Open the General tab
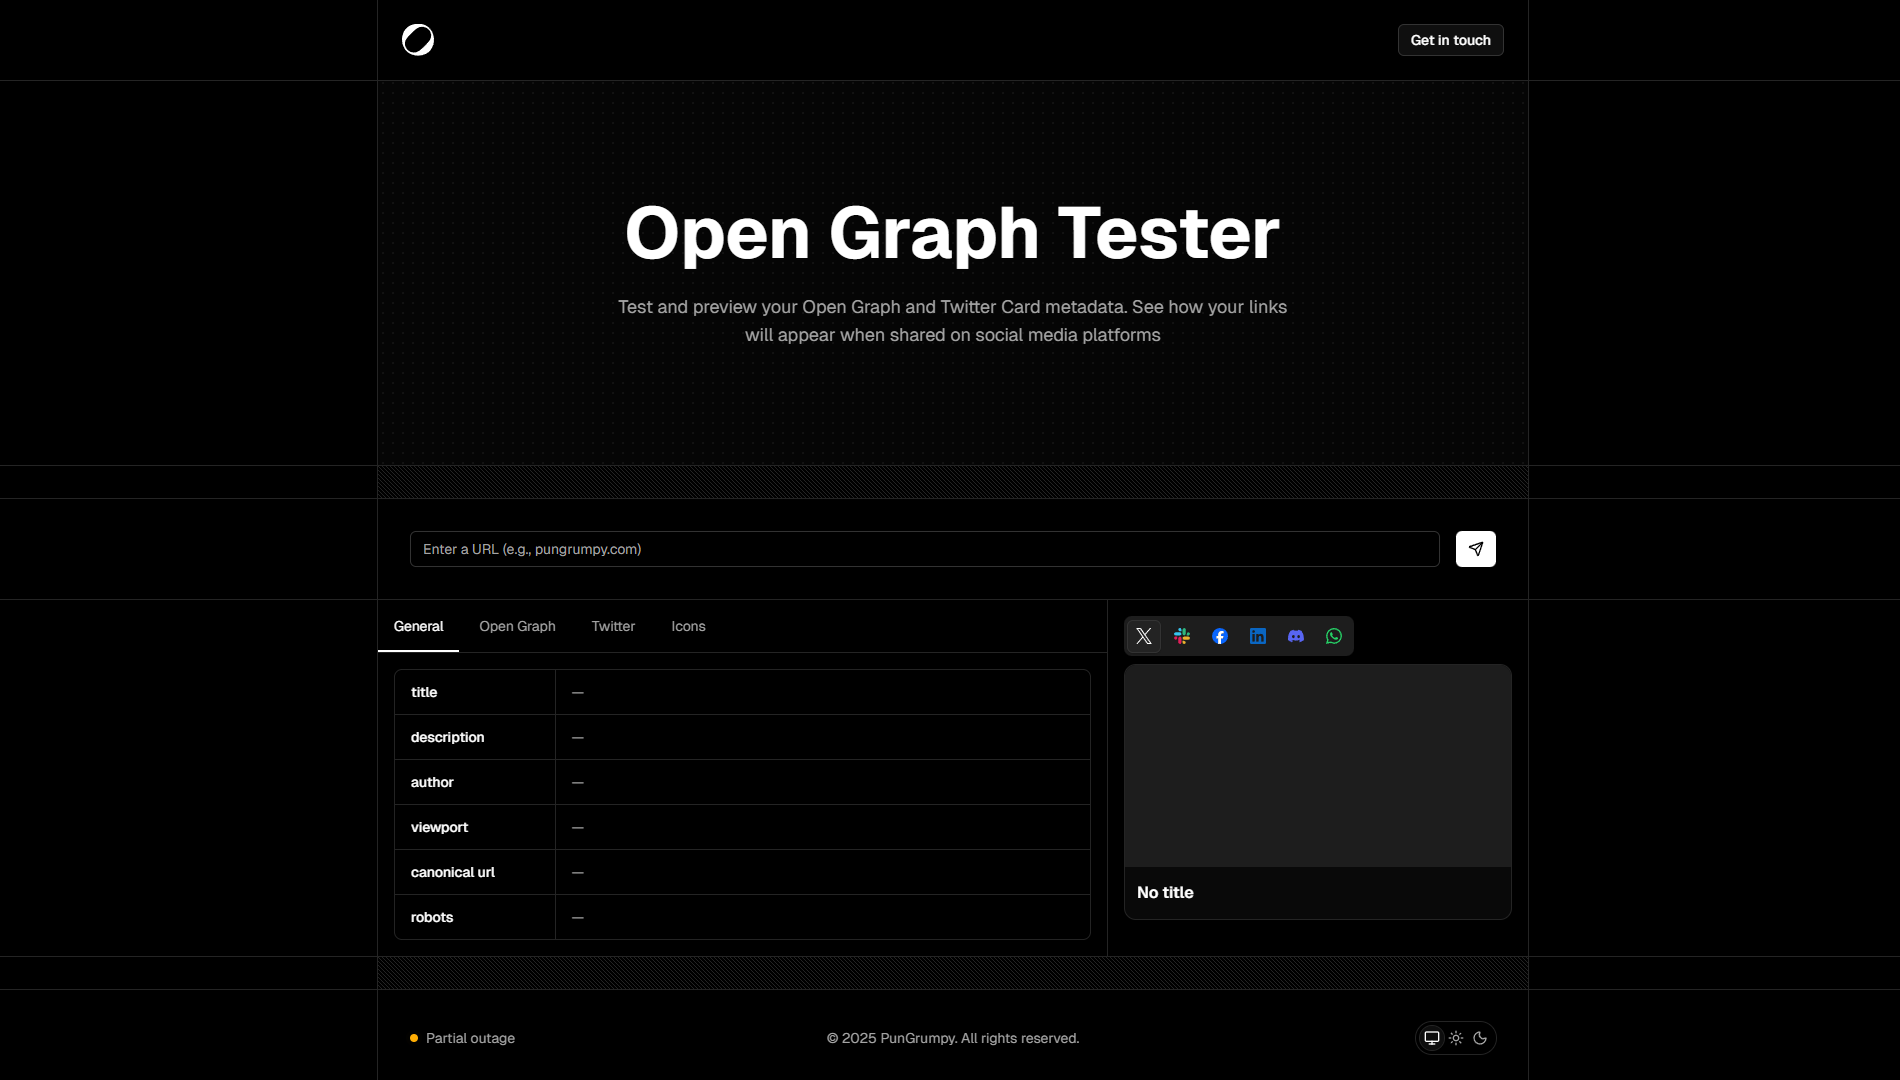Screen dimensions: 1900x1080 [x=418, y=626]
